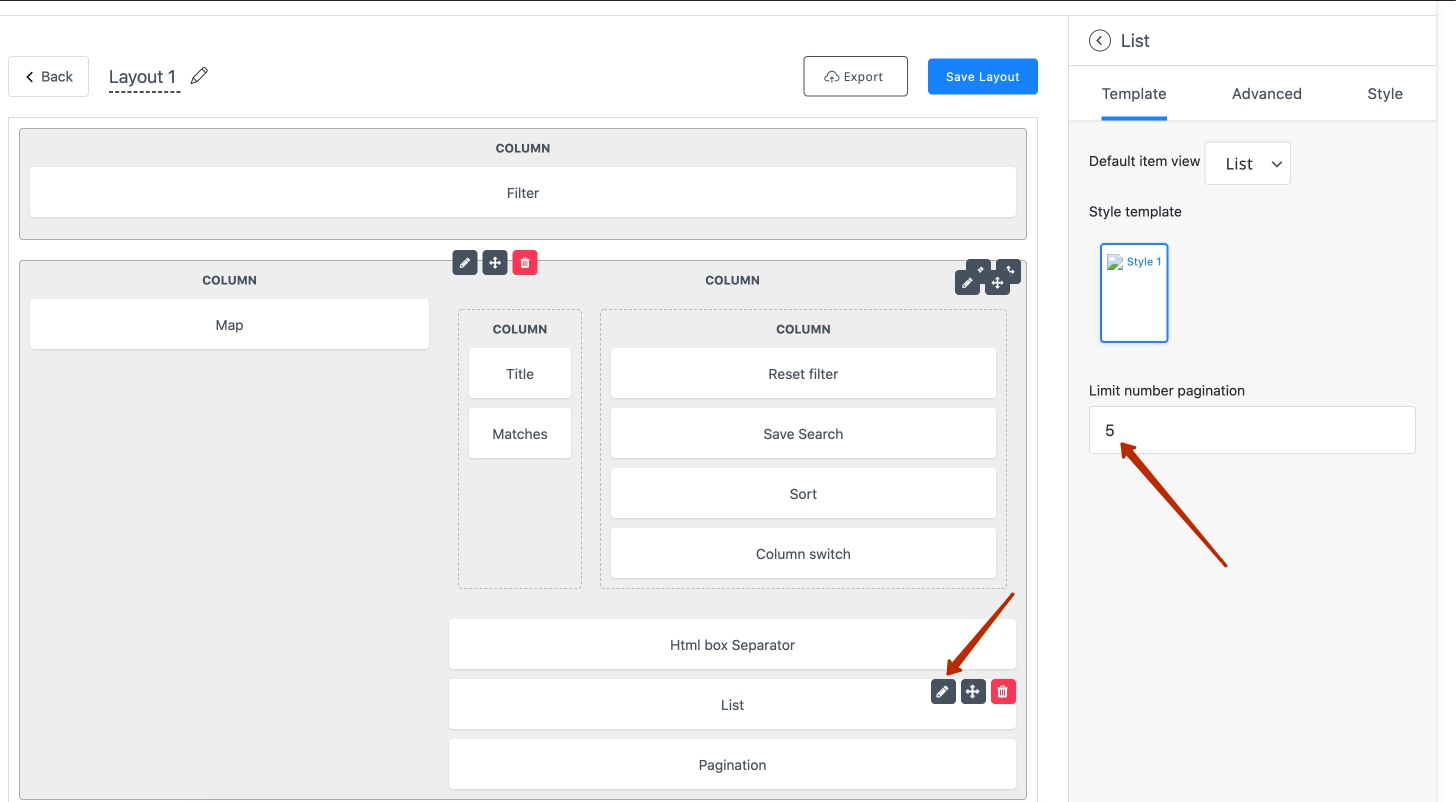Screen dimensions: 1456x802
Task: Choose the Style 1 template thumbnail
Action: tap(1134, 293)
